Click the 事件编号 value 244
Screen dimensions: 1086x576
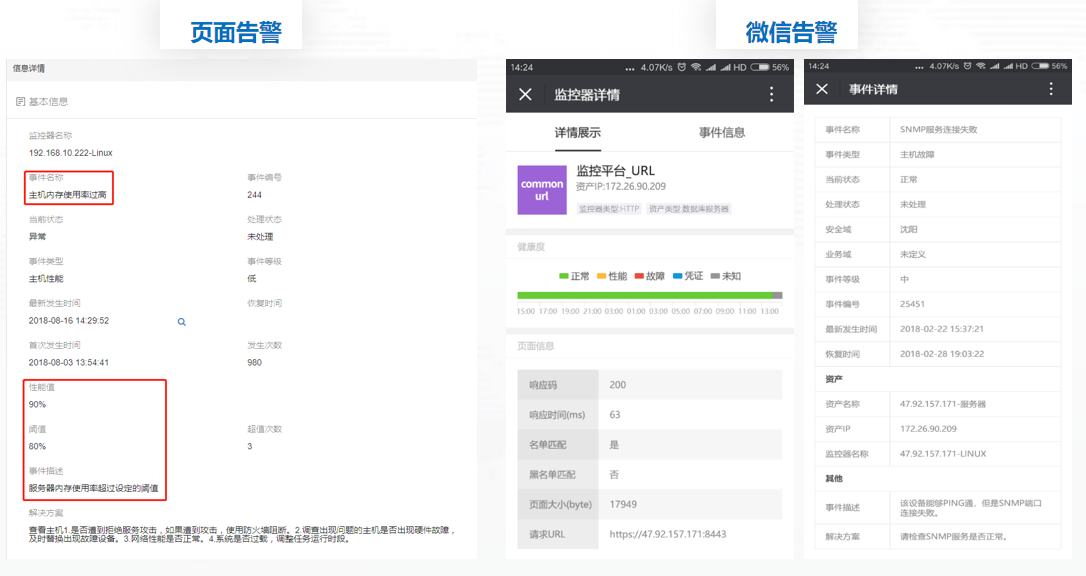click(x=254, y=195)
